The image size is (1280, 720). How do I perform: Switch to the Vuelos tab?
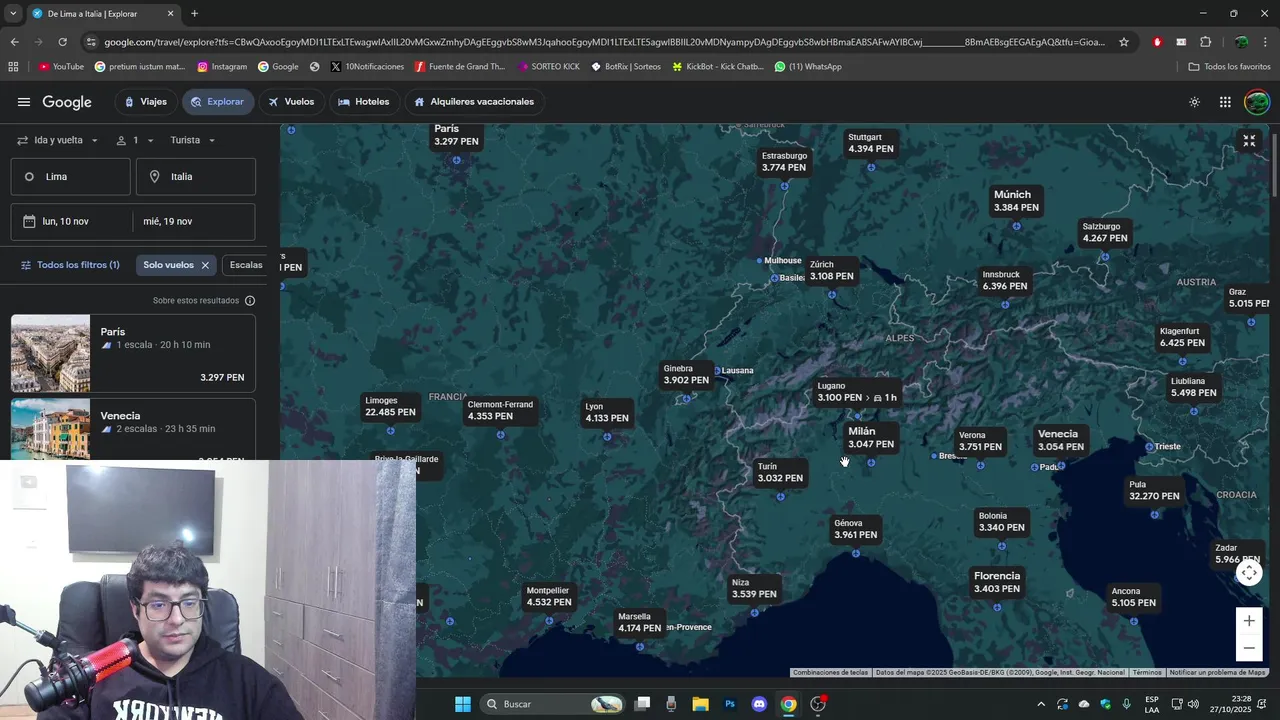pyautogui.click(x=291, y=102)
